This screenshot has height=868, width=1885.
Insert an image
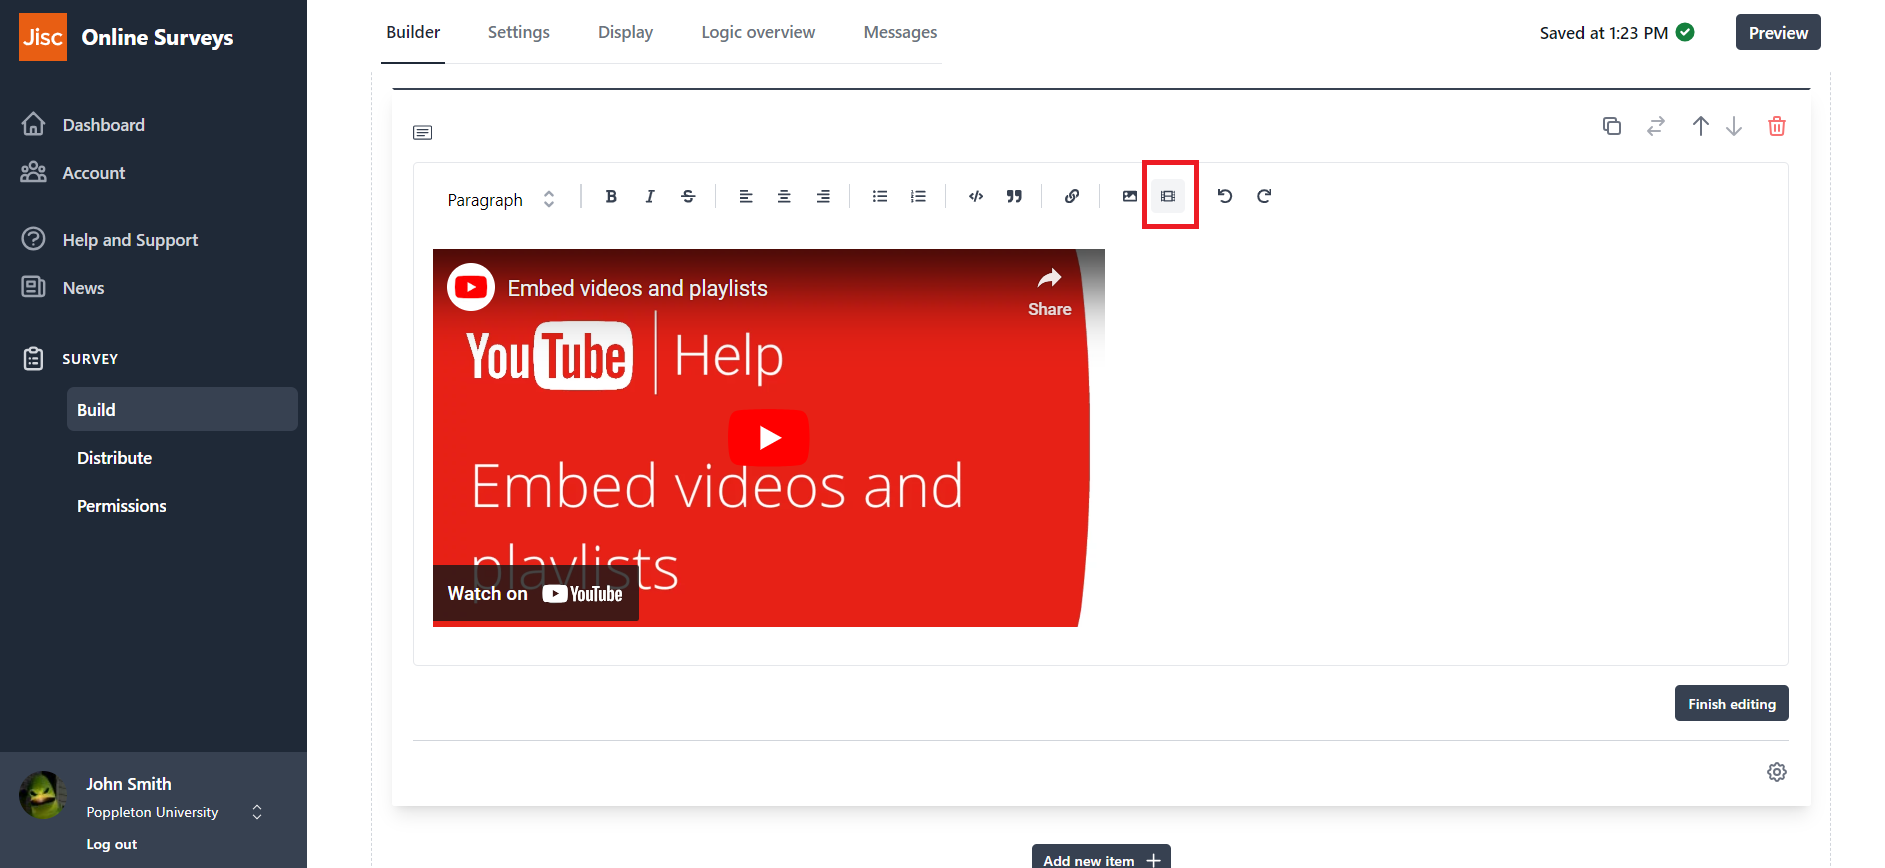(x=1130, y=196)
